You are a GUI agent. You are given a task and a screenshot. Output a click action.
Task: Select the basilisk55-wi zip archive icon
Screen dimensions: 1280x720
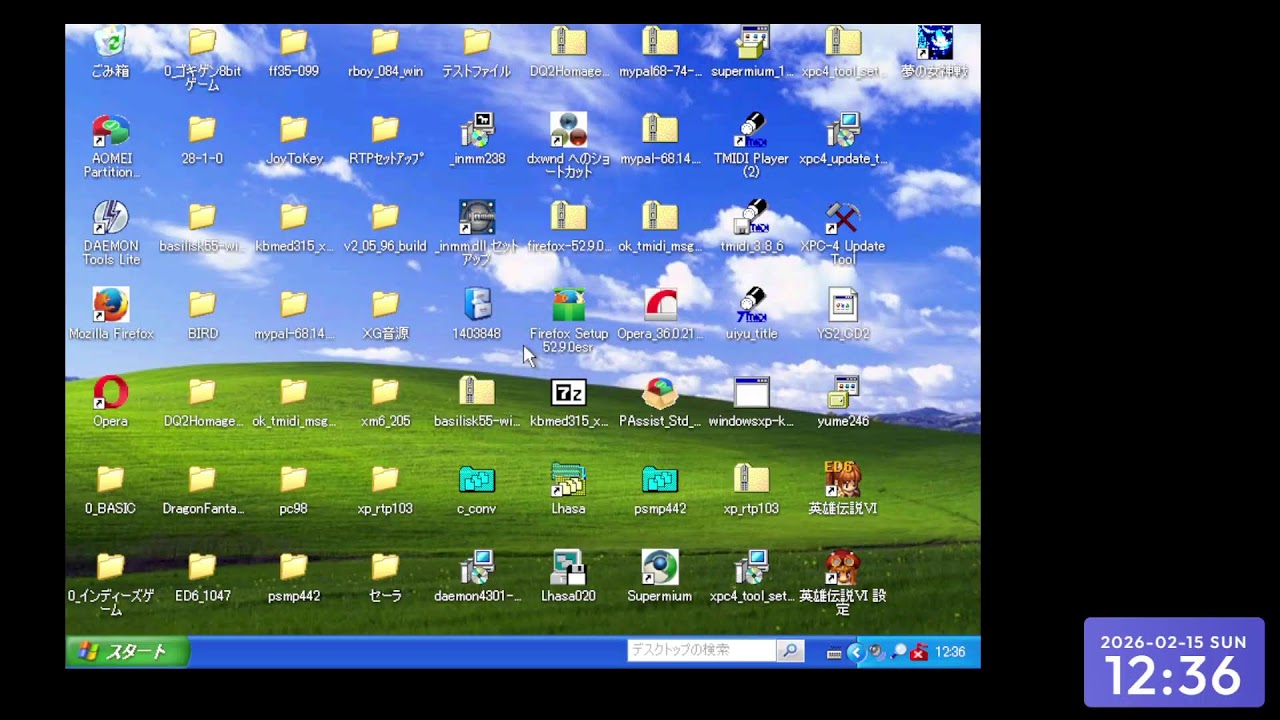pyautogui.click(x=477, y=392)
